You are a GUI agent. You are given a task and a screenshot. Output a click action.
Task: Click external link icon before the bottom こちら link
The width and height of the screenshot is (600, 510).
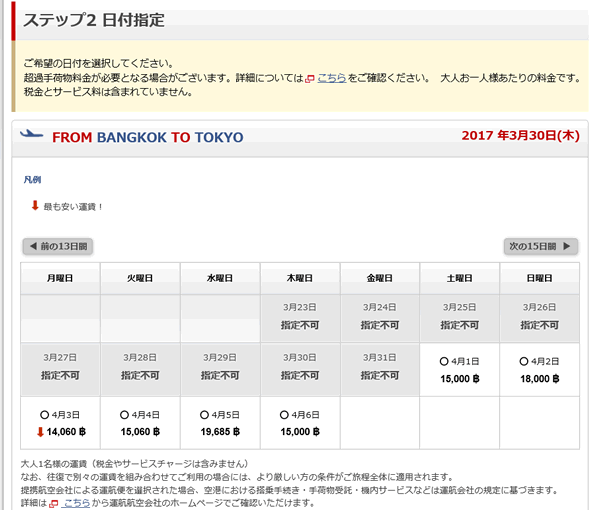tap(54, 504)
